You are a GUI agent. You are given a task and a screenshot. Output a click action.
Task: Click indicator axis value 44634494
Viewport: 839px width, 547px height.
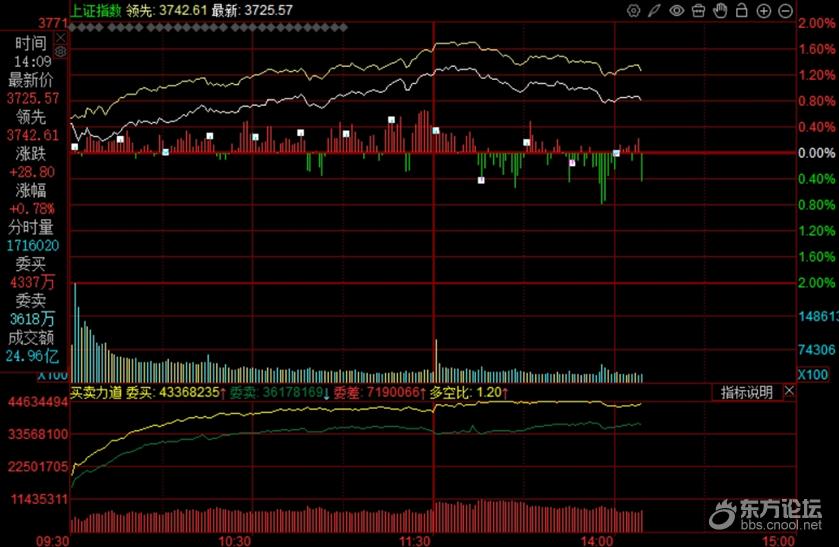click(38, 401)
